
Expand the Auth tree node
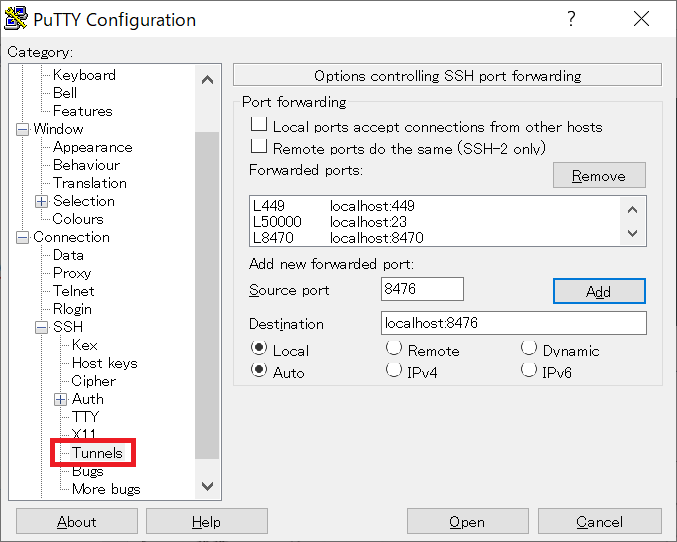(60, 399)
